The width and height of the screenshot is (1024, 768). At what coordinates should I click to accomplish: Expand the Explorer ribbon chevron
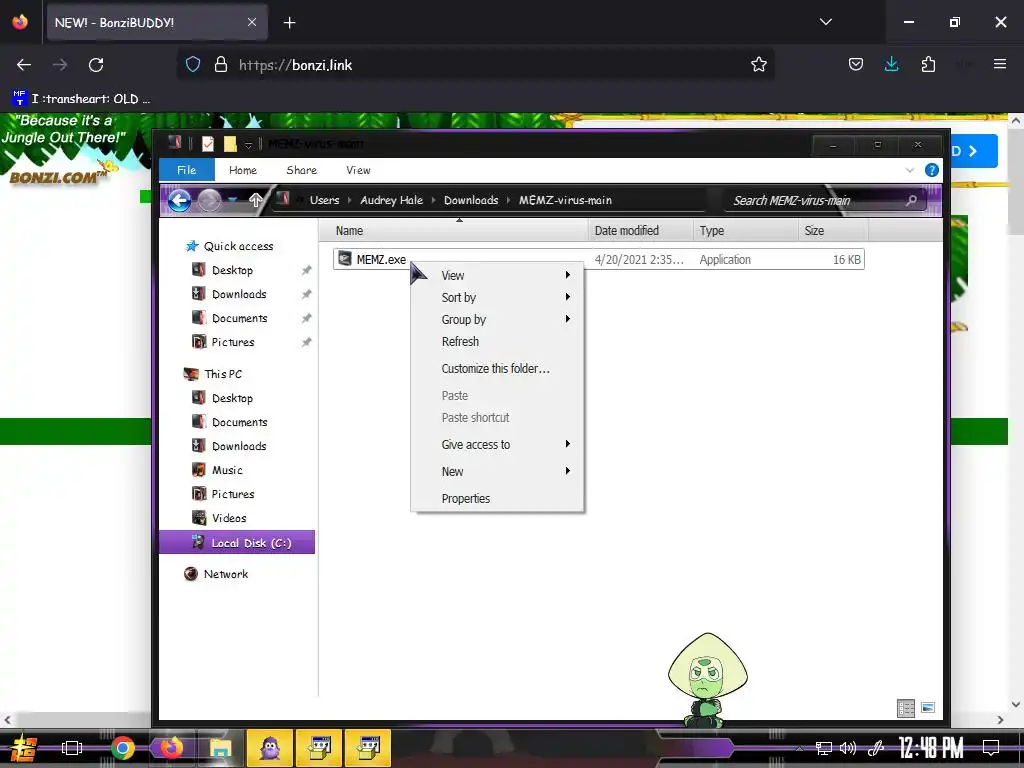tap(910, 170)
